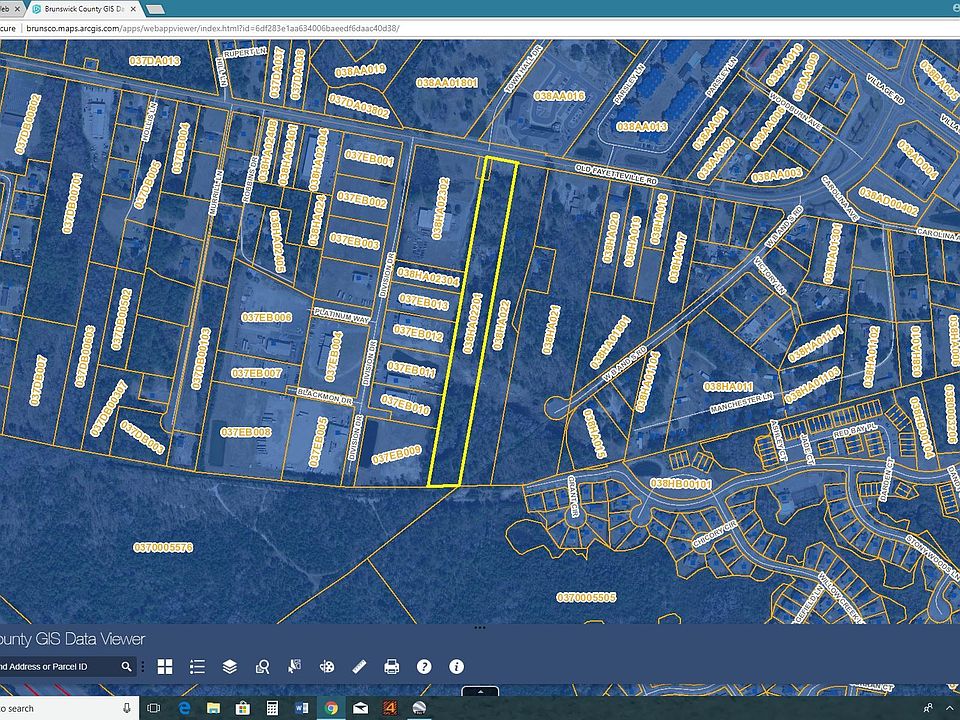Open the print widget

coord(392,667)
